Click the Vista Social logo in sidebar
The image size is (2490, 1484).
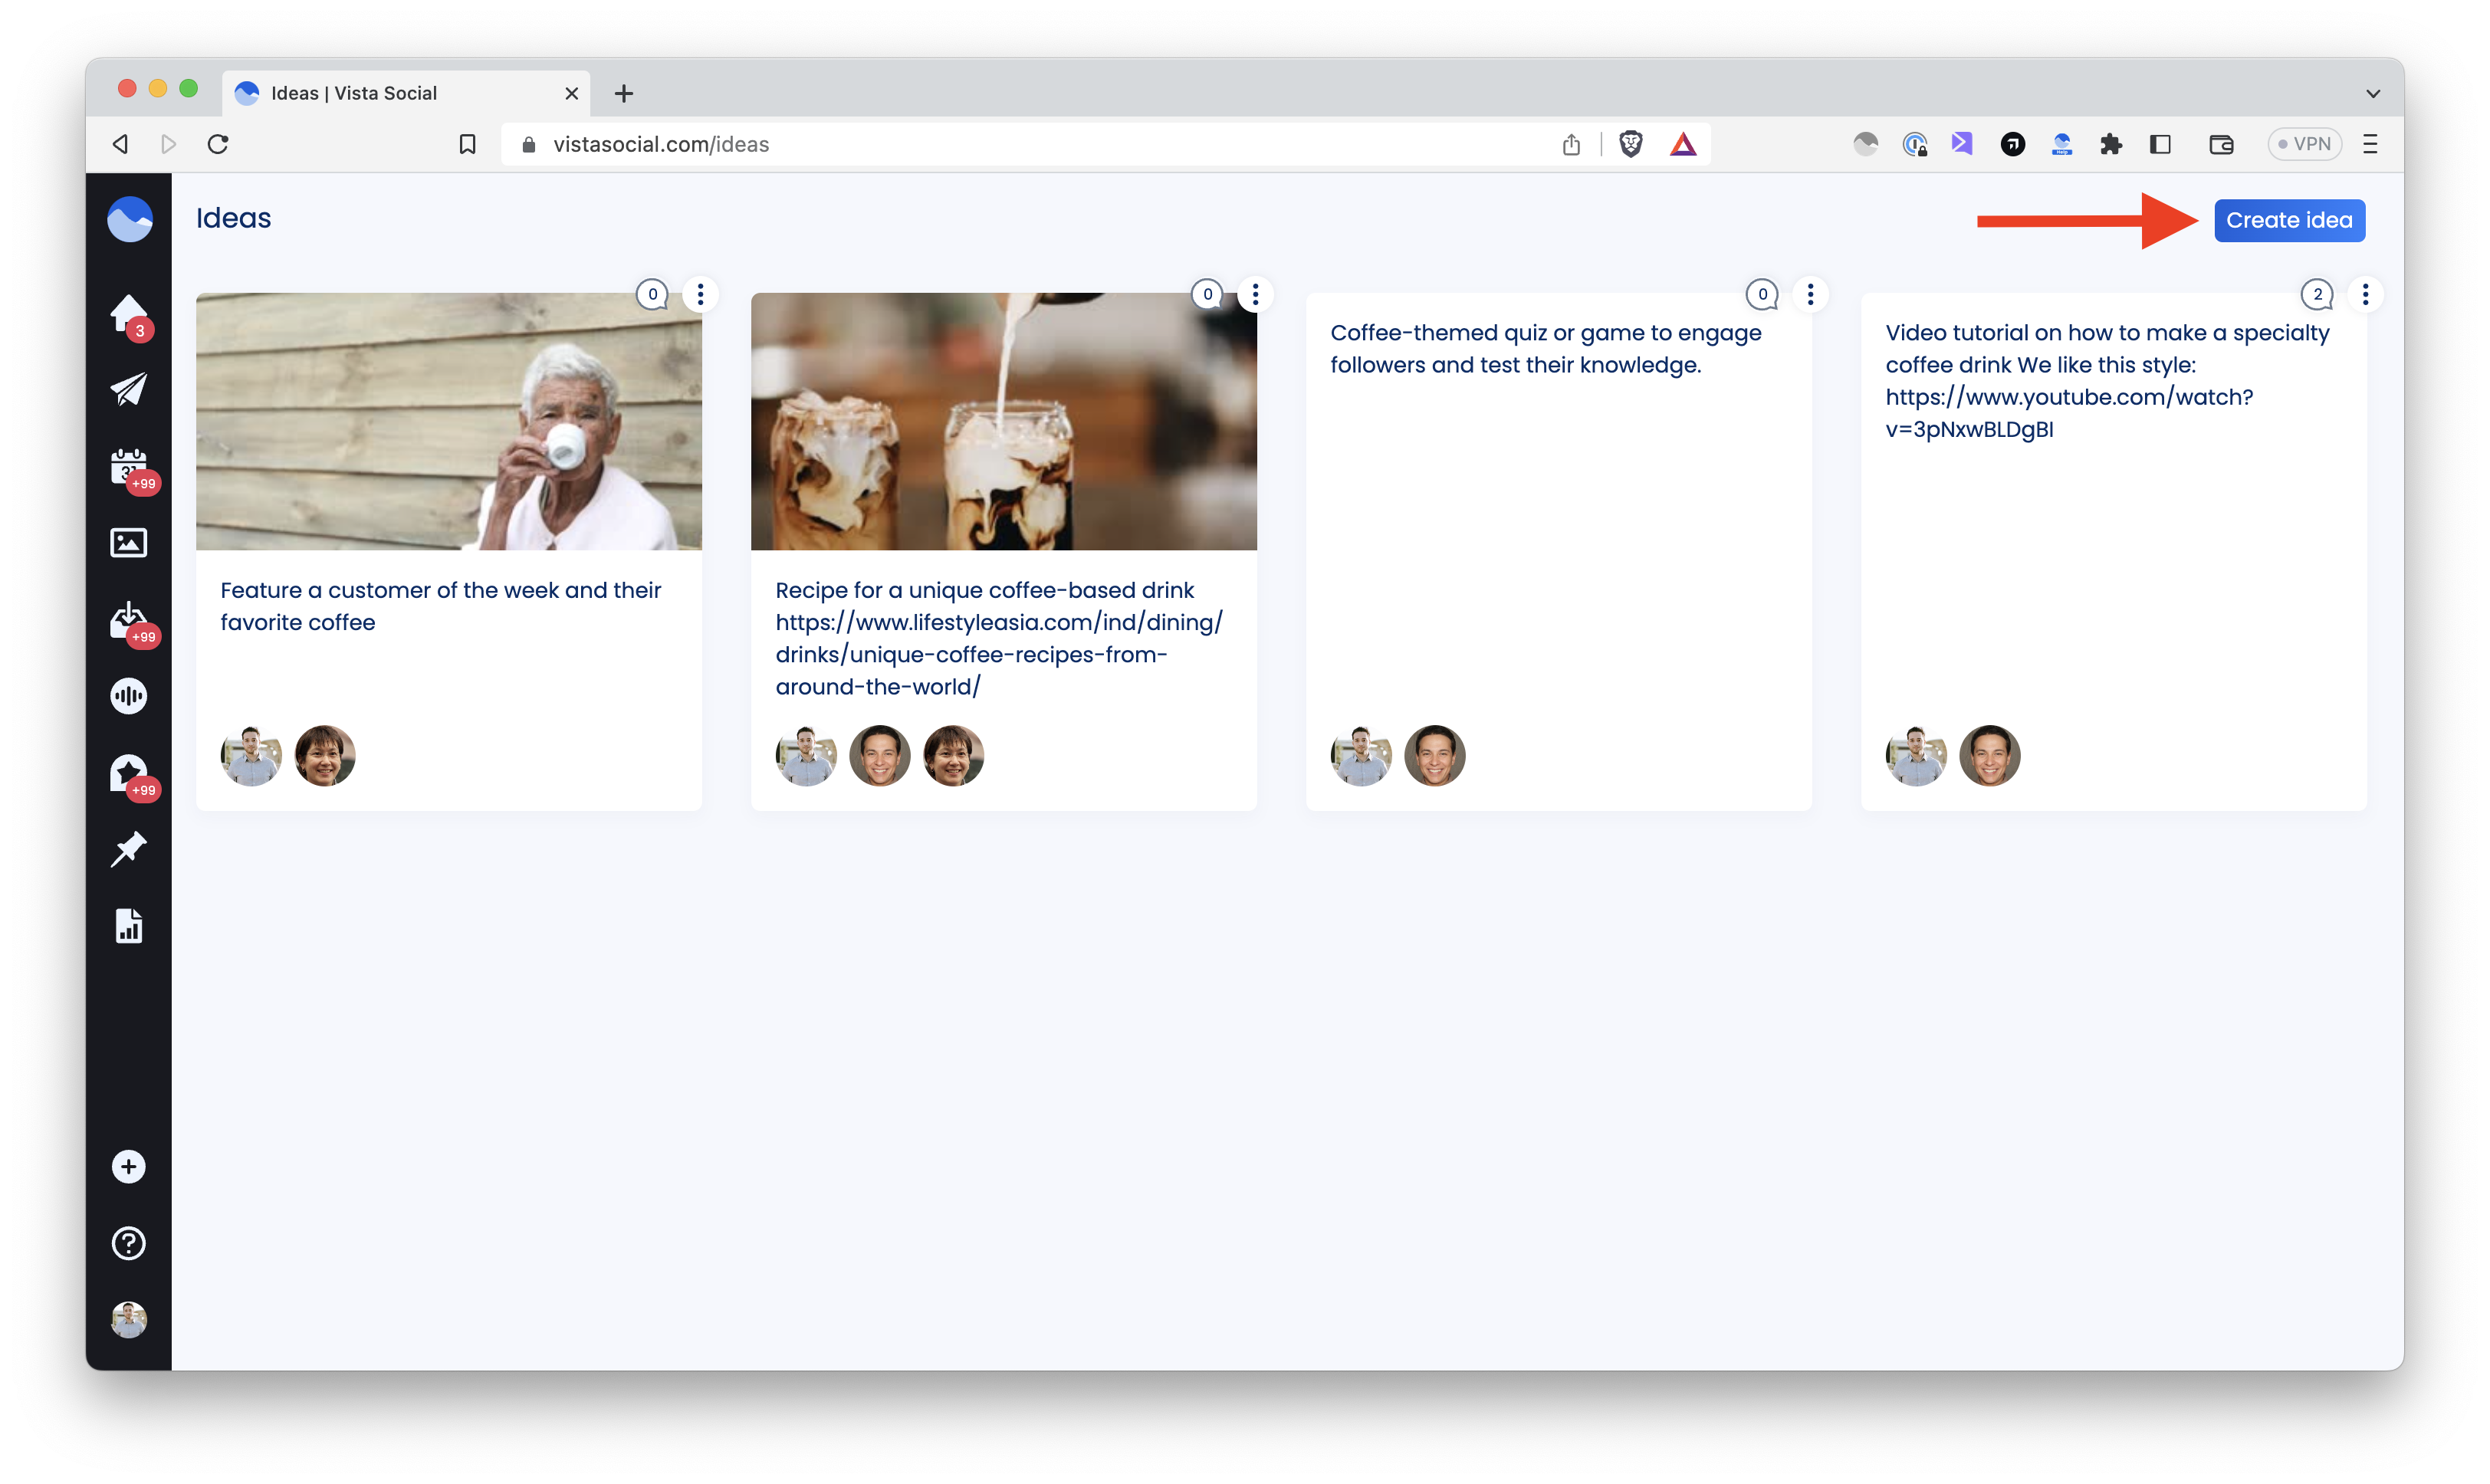point(130,219)
